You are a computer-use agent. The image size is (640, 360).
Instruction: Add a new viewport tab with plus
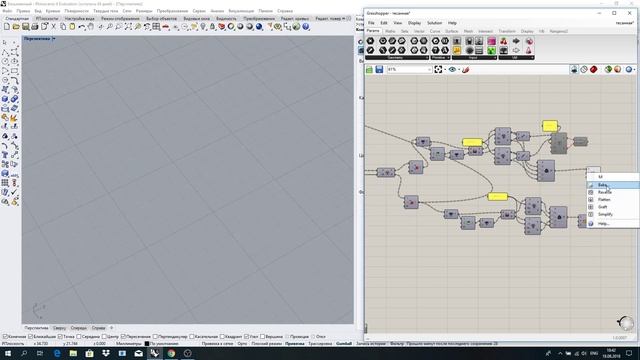tap(111, 328)
